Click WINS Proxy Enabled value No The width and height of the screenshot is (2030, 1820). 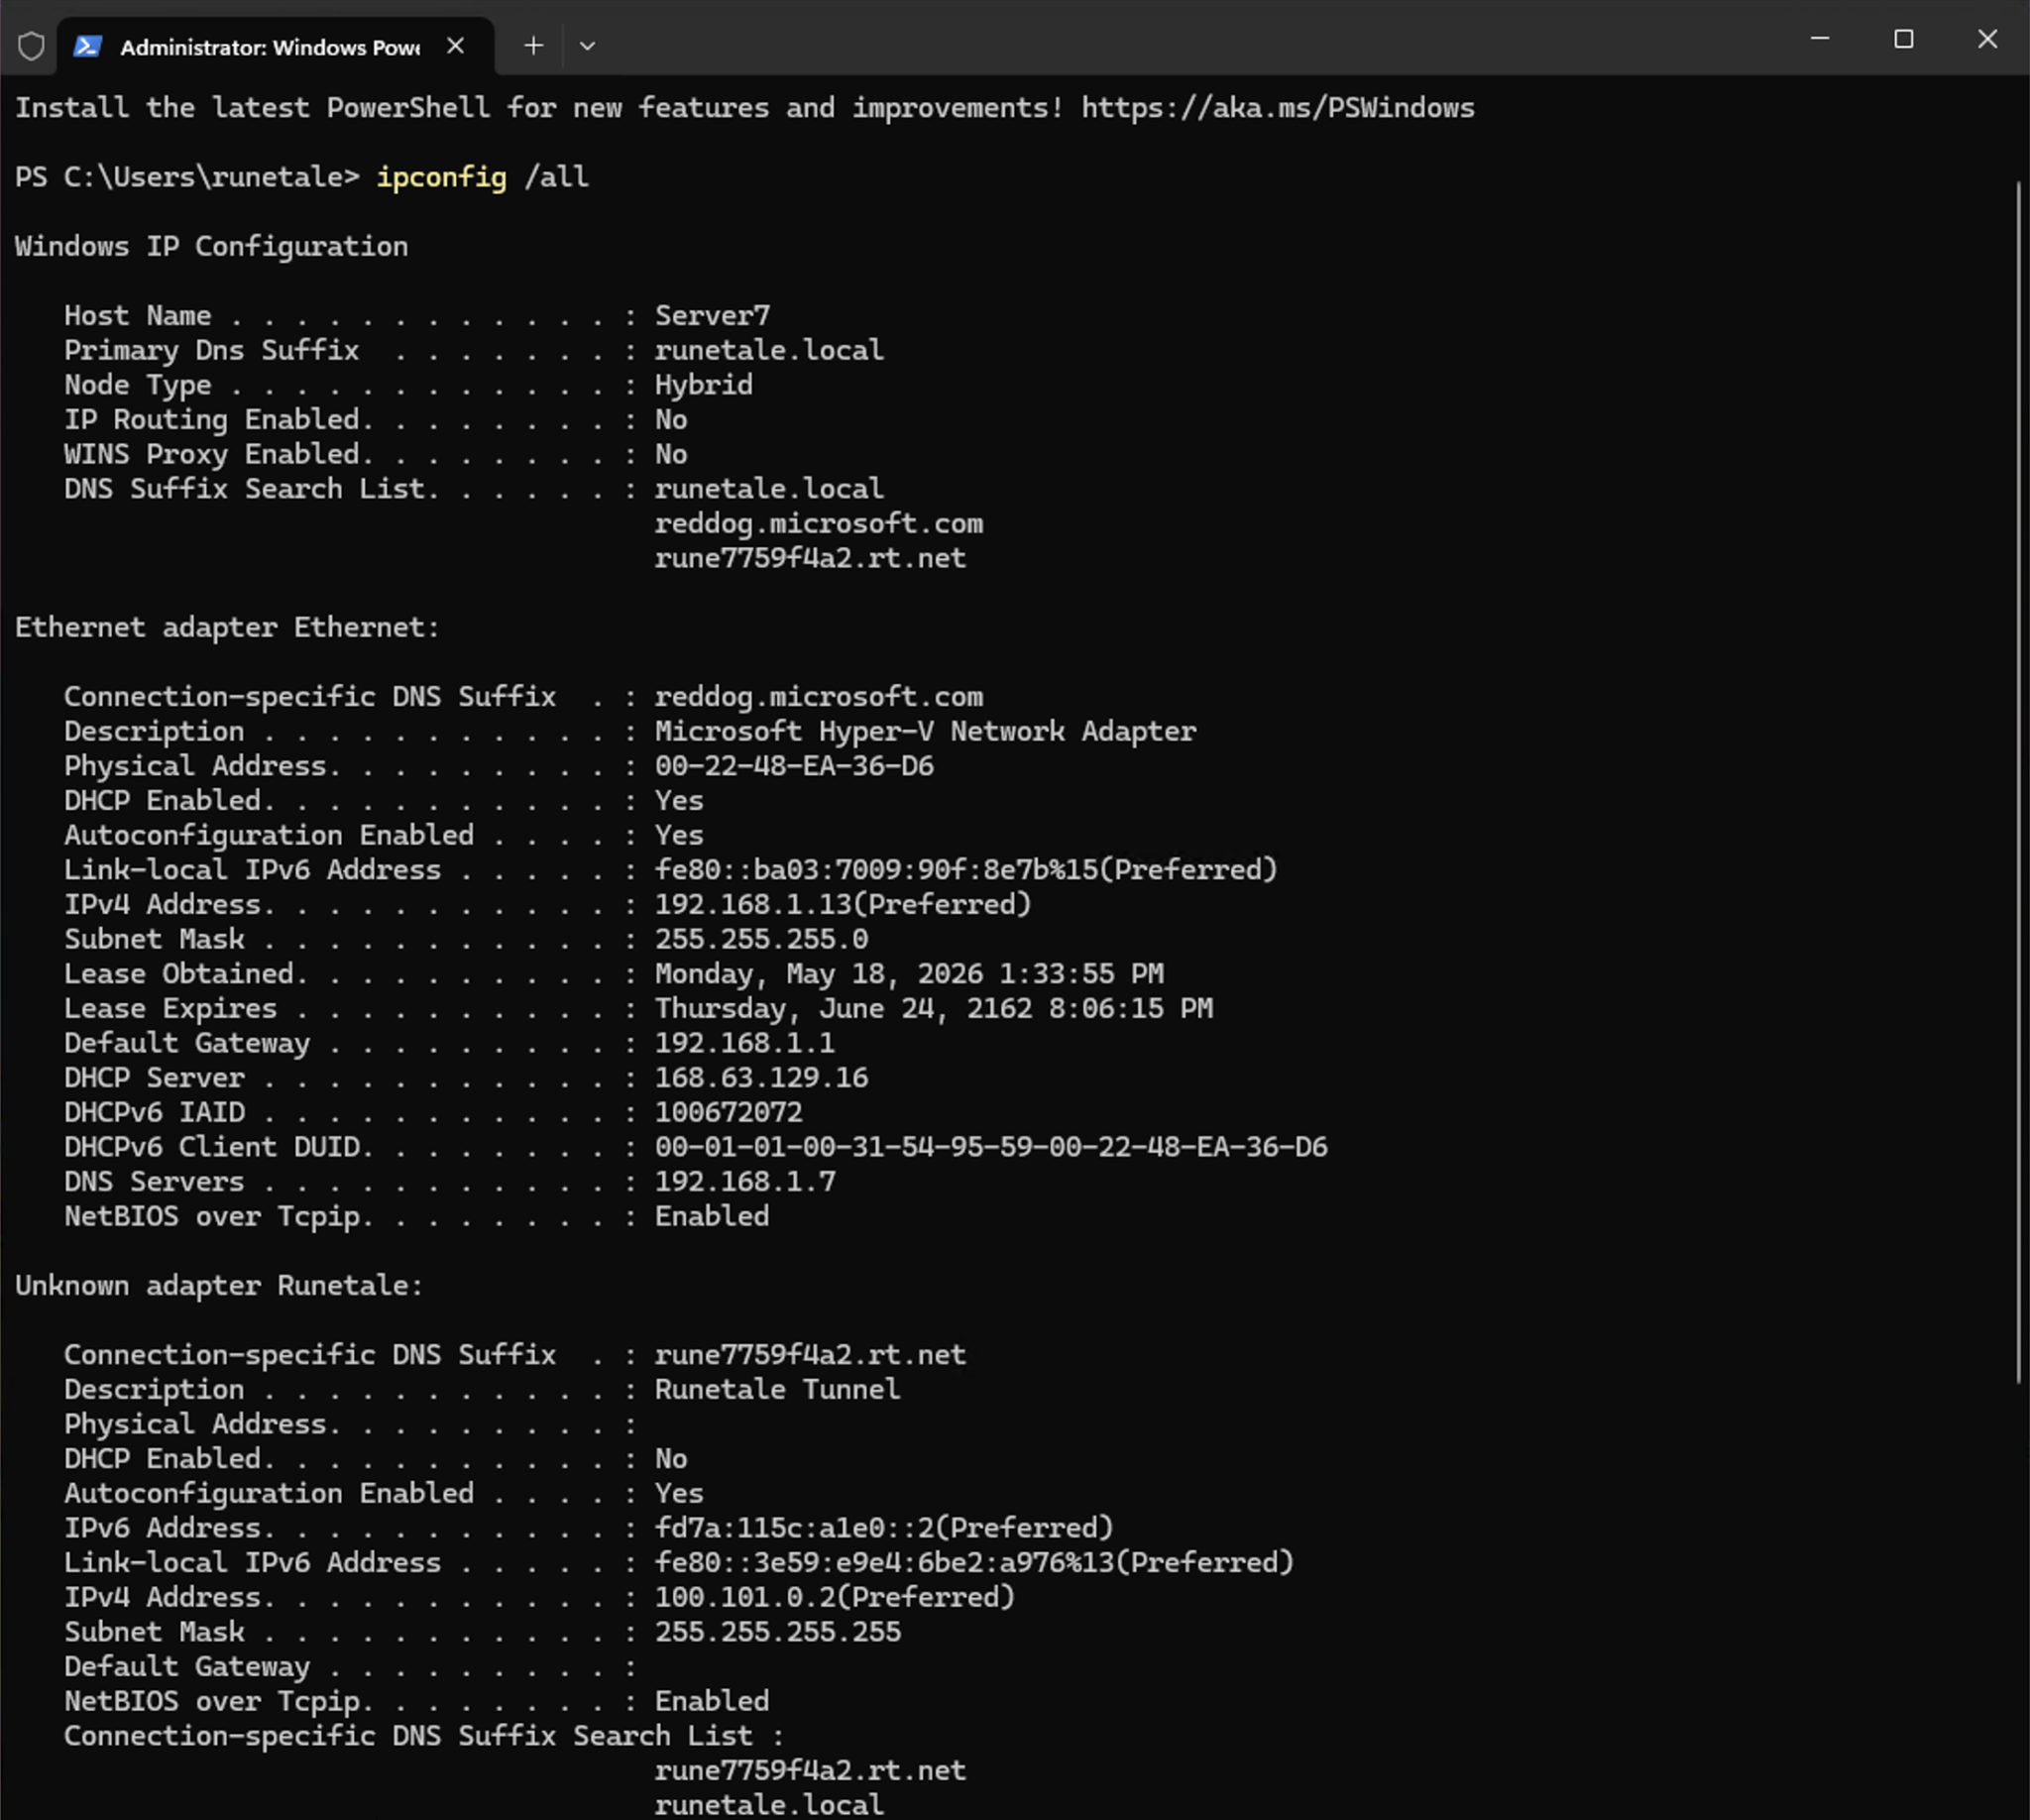[x=671, y=455]
